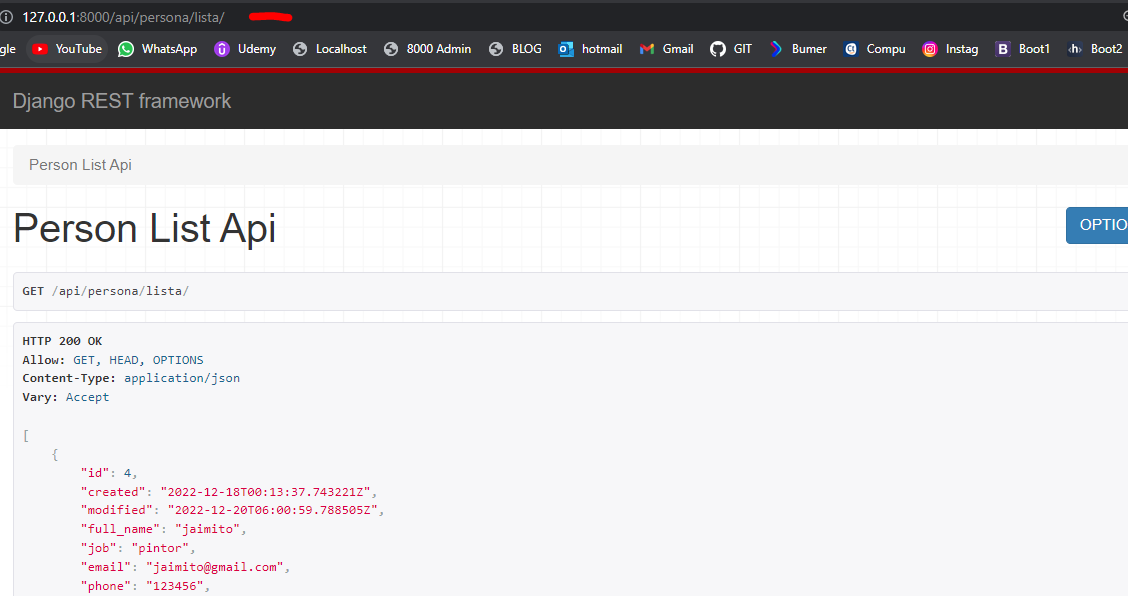Screen dimensions: 1128x596
Task: Open the WhatsApp bookmark
Action: coord(158,49)
